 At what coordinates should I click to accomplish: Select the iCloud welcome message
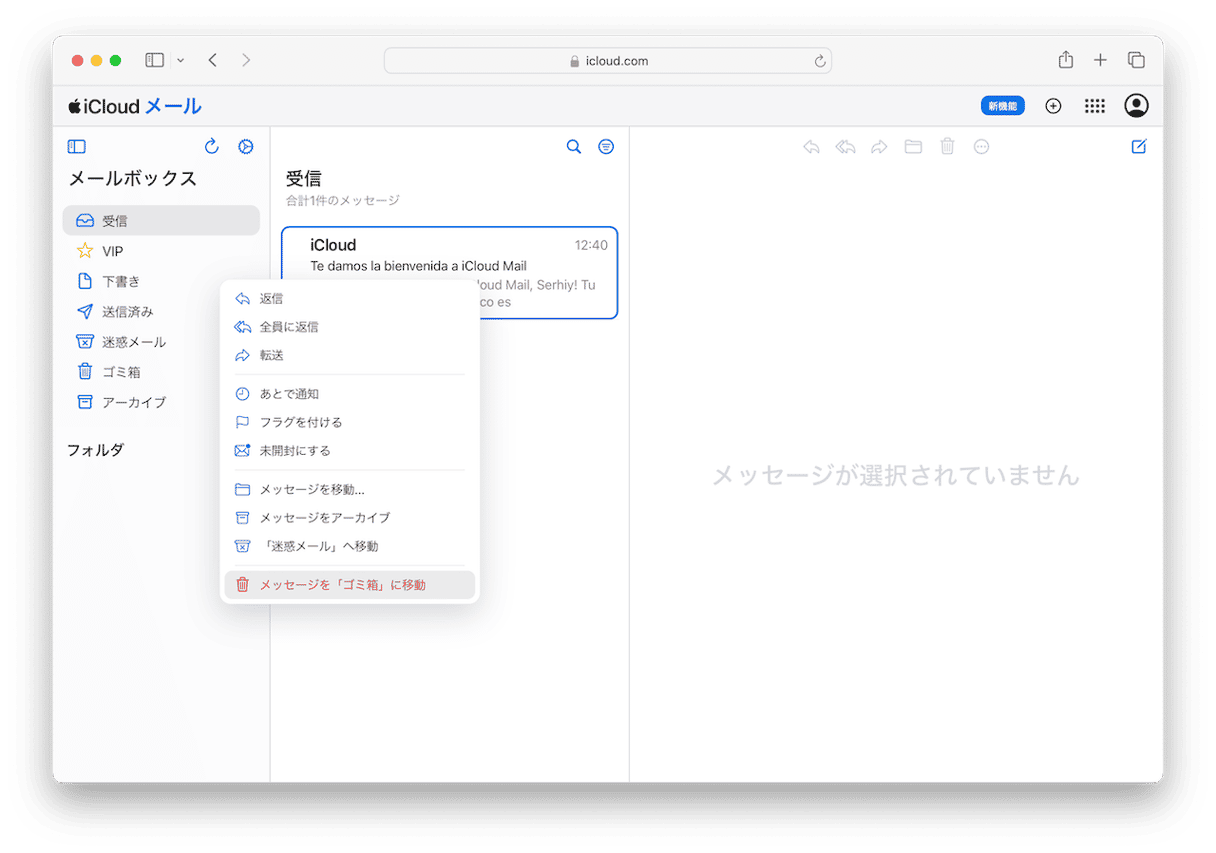tap(449, 272)
